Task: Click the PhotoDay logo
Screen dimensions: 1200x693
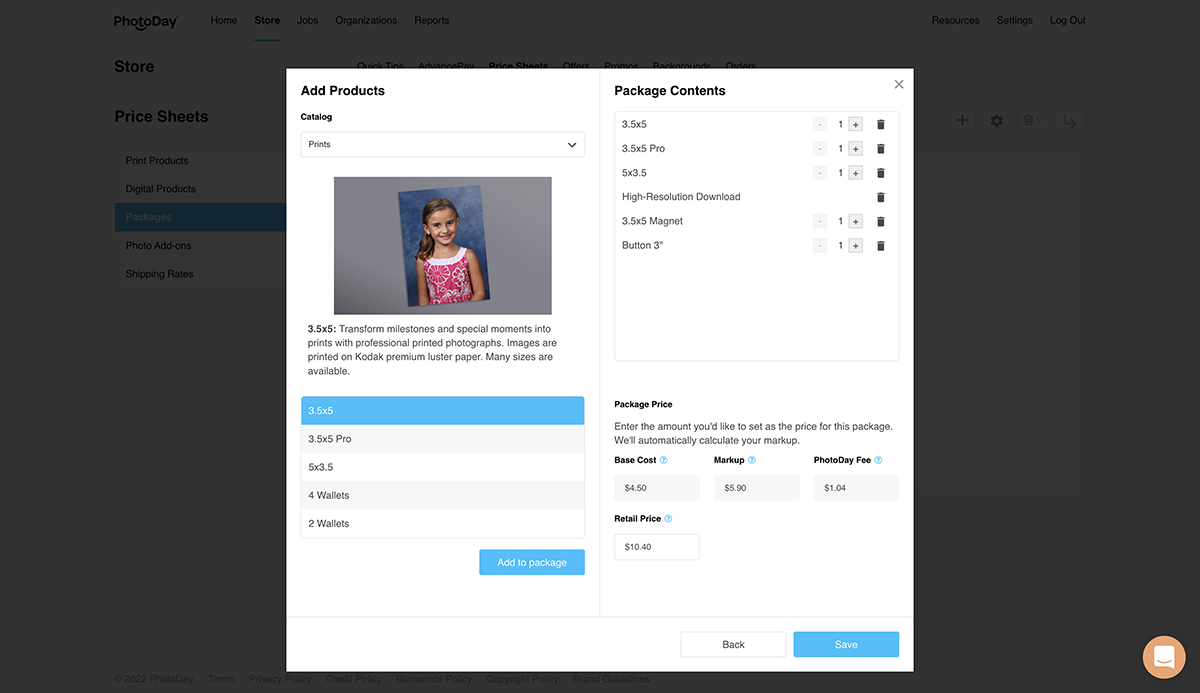Action: click(x=146, y=21)
